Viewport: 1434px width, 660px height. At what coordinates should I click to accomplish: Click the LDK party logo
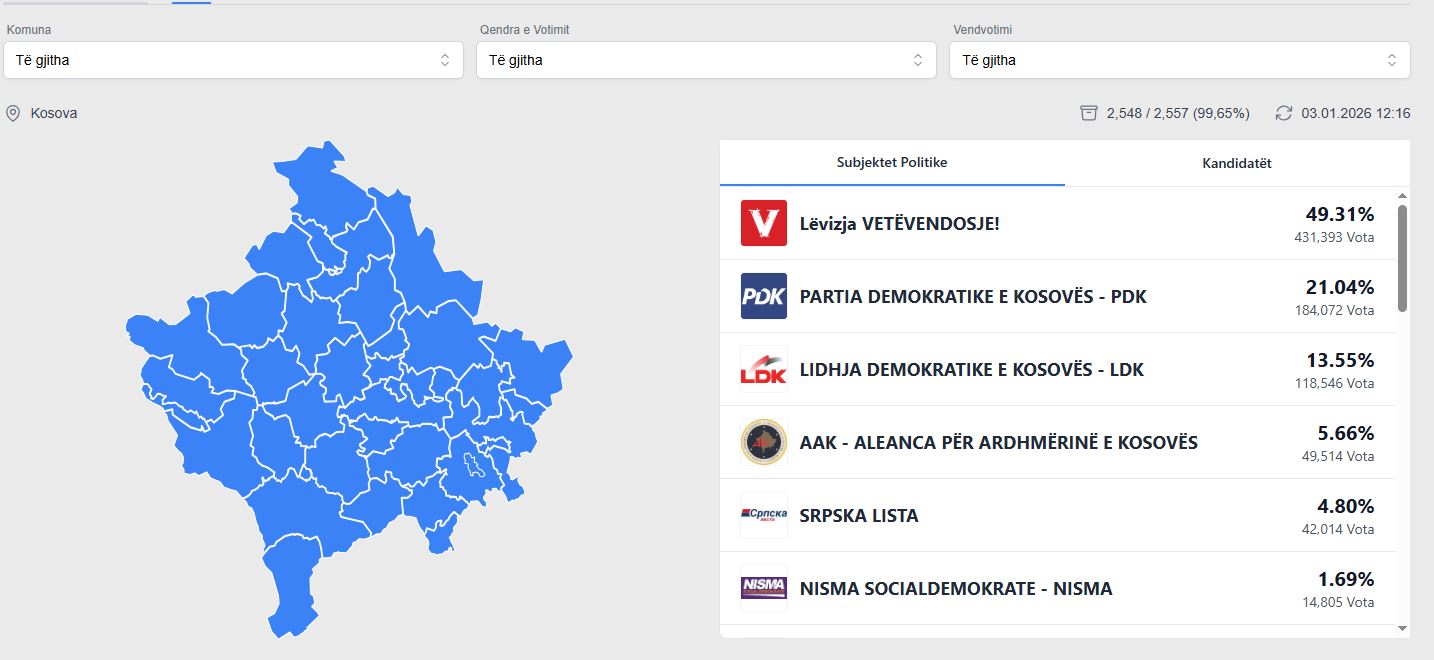pos(763,369)
